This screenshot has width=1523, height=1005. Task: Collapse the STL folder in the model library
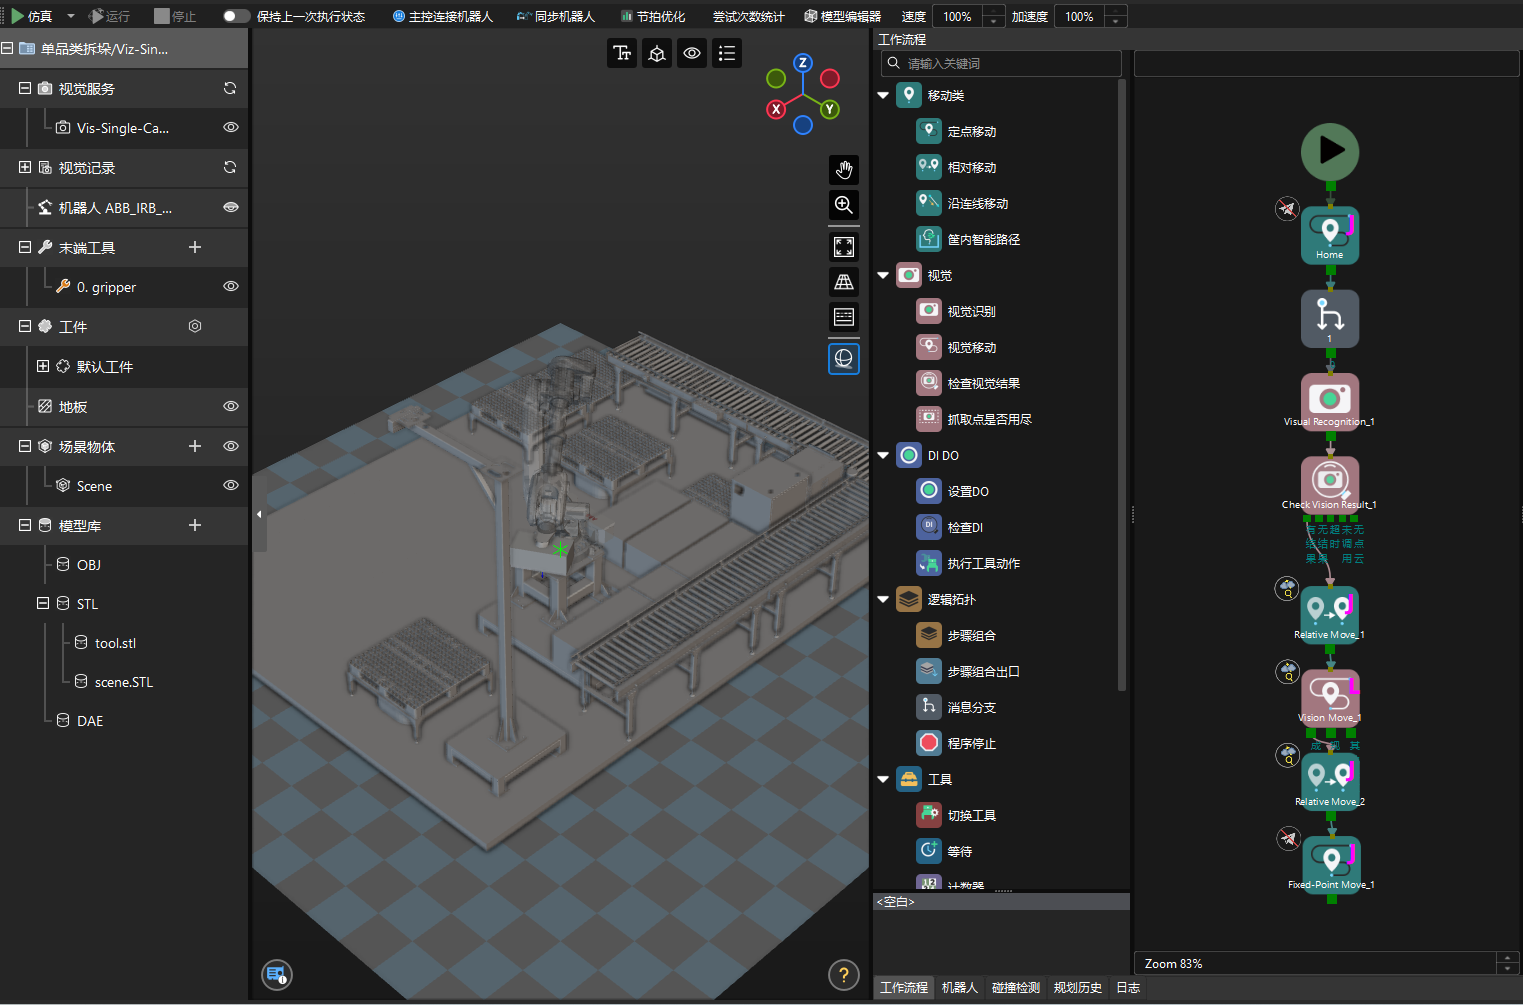click(42, 603)
